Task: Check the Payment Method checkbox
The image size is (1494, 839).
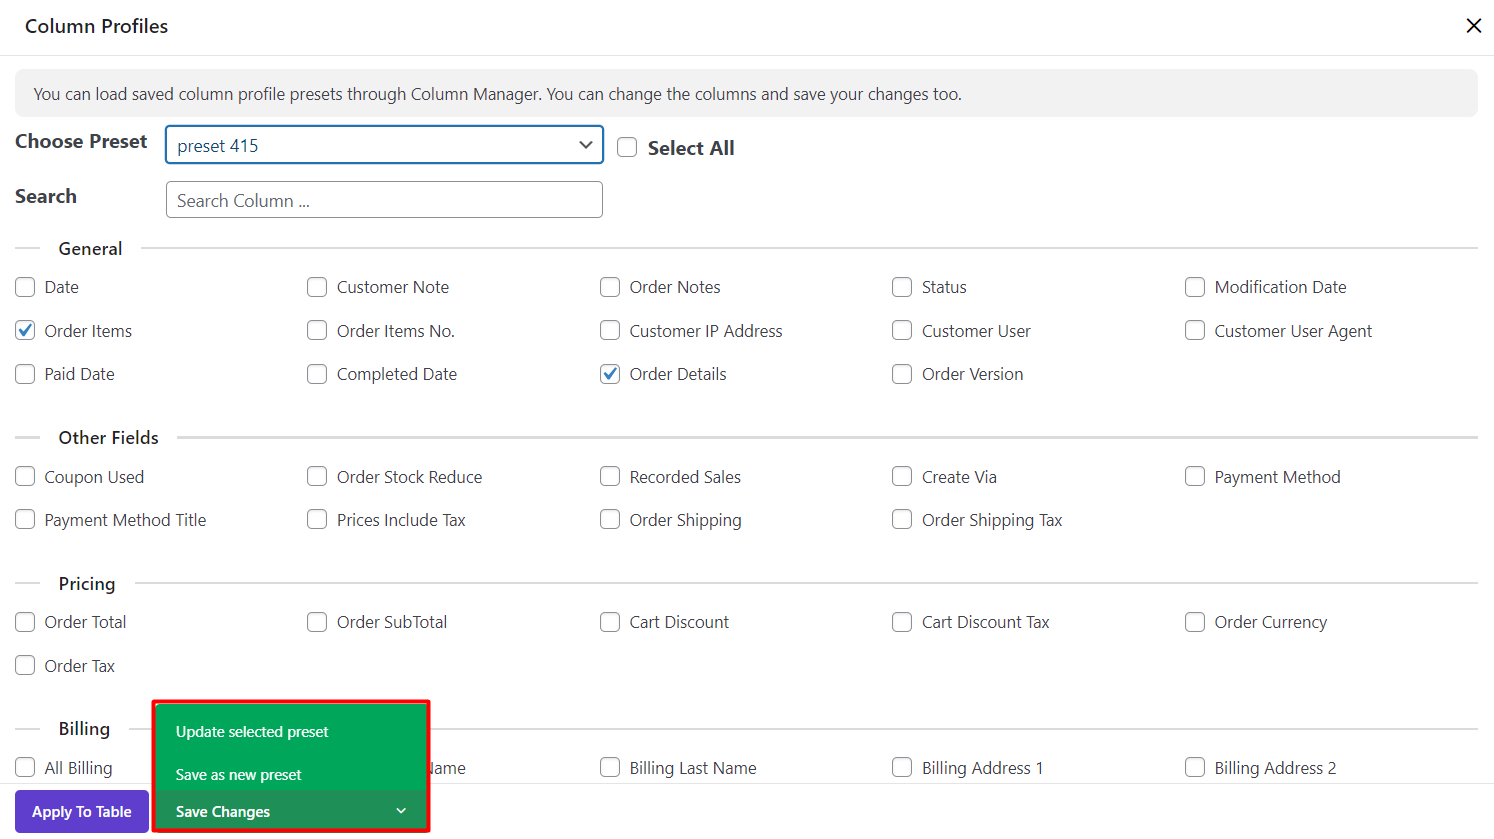Action: point(1195,477)
